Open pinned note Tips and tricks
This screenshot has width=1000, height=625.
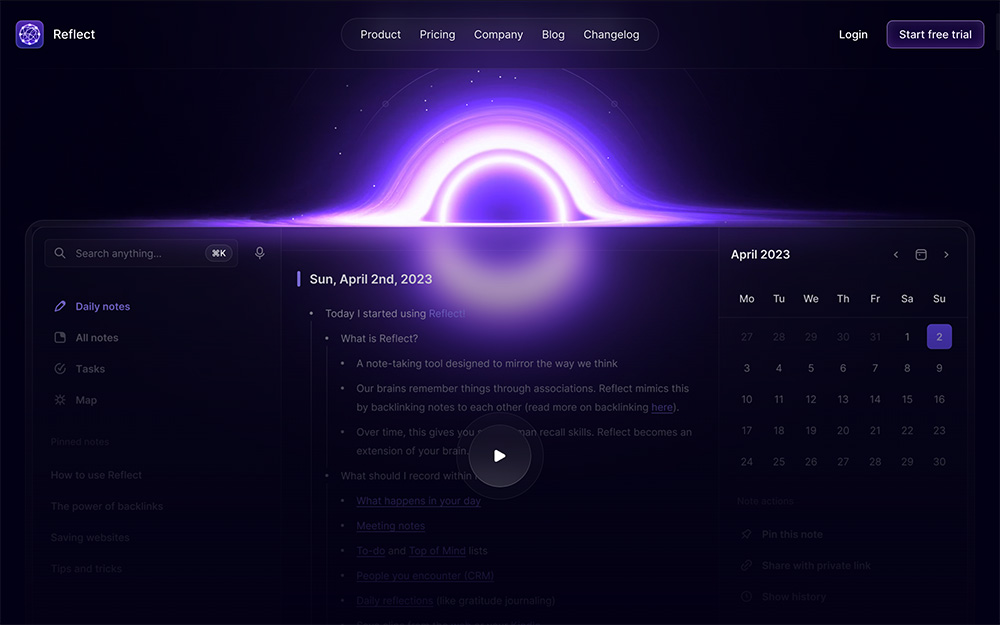point(86,568)
